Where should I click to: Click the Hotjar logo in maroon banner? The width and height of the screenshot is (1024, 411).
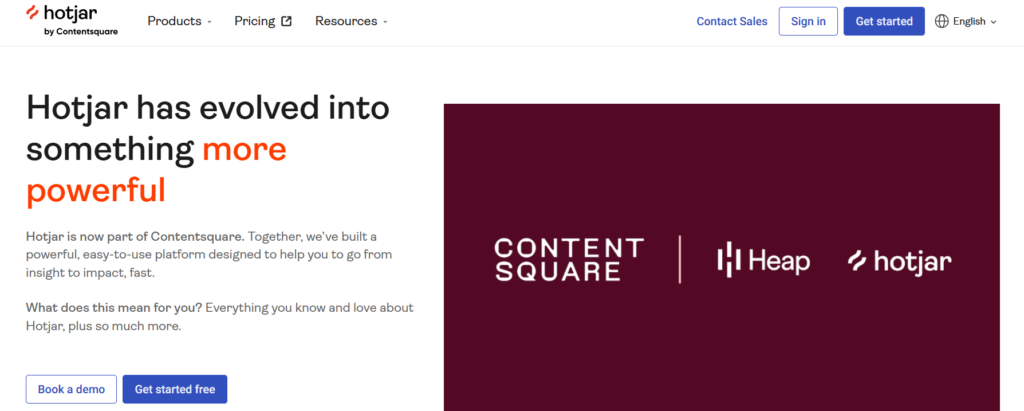coord(899,261)
